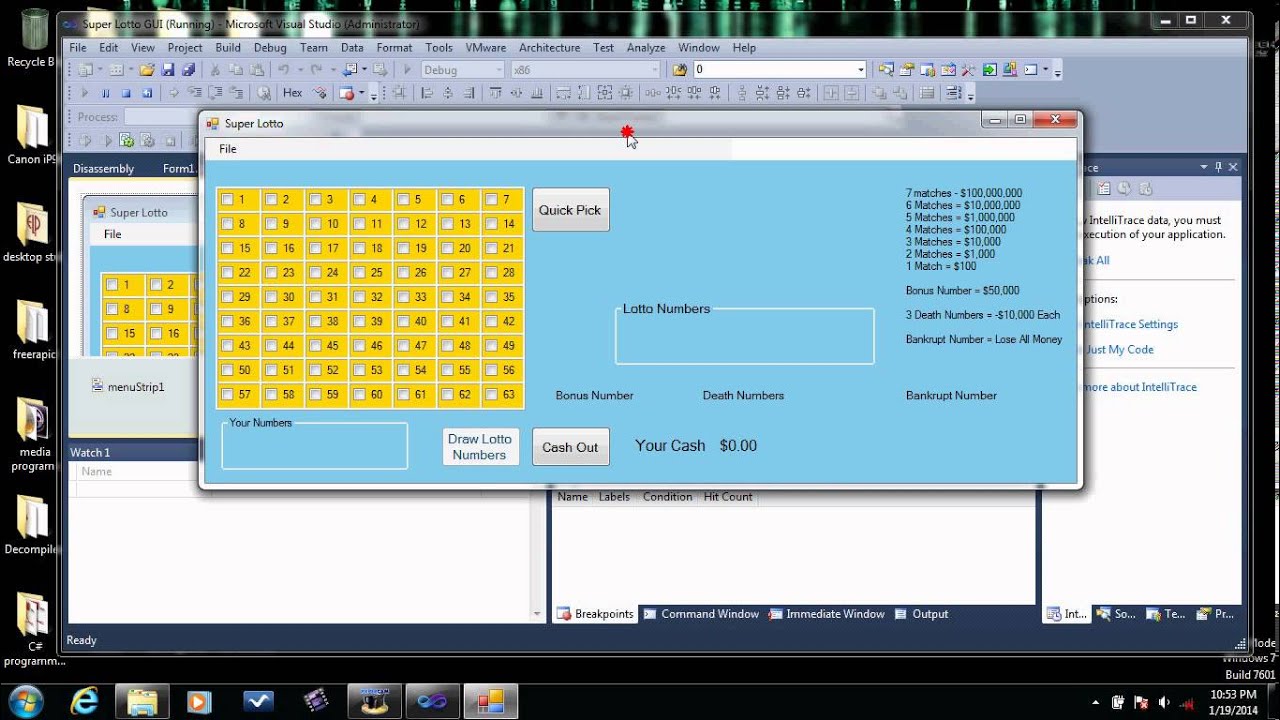
Task: Toggle Hex display in debug toolbar
Action: pyautogui.click(x=293, y=93)
